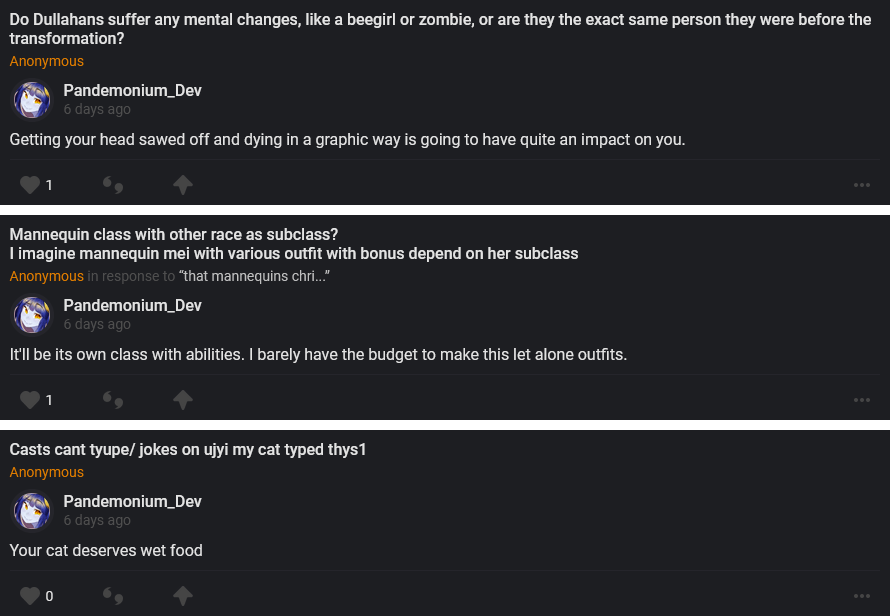Like the Dullahans answer with the heart icon
The image size is (890, 616).
(30, 185)
